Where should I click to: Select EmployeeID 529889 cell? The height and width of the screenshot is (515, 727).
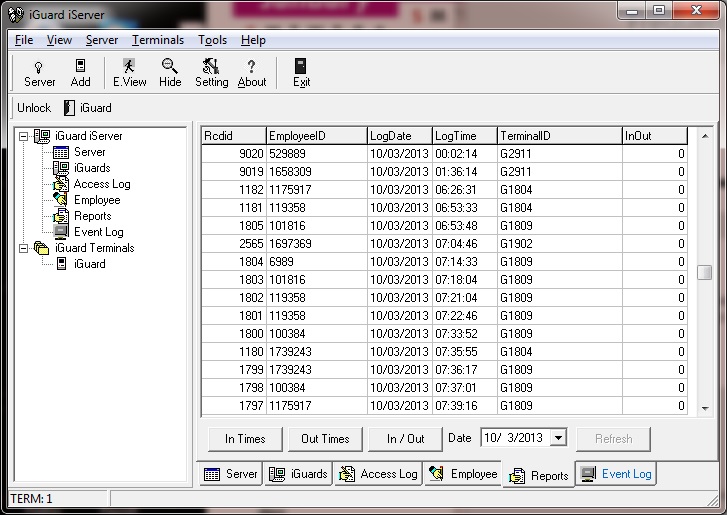[x=317, y=154]
